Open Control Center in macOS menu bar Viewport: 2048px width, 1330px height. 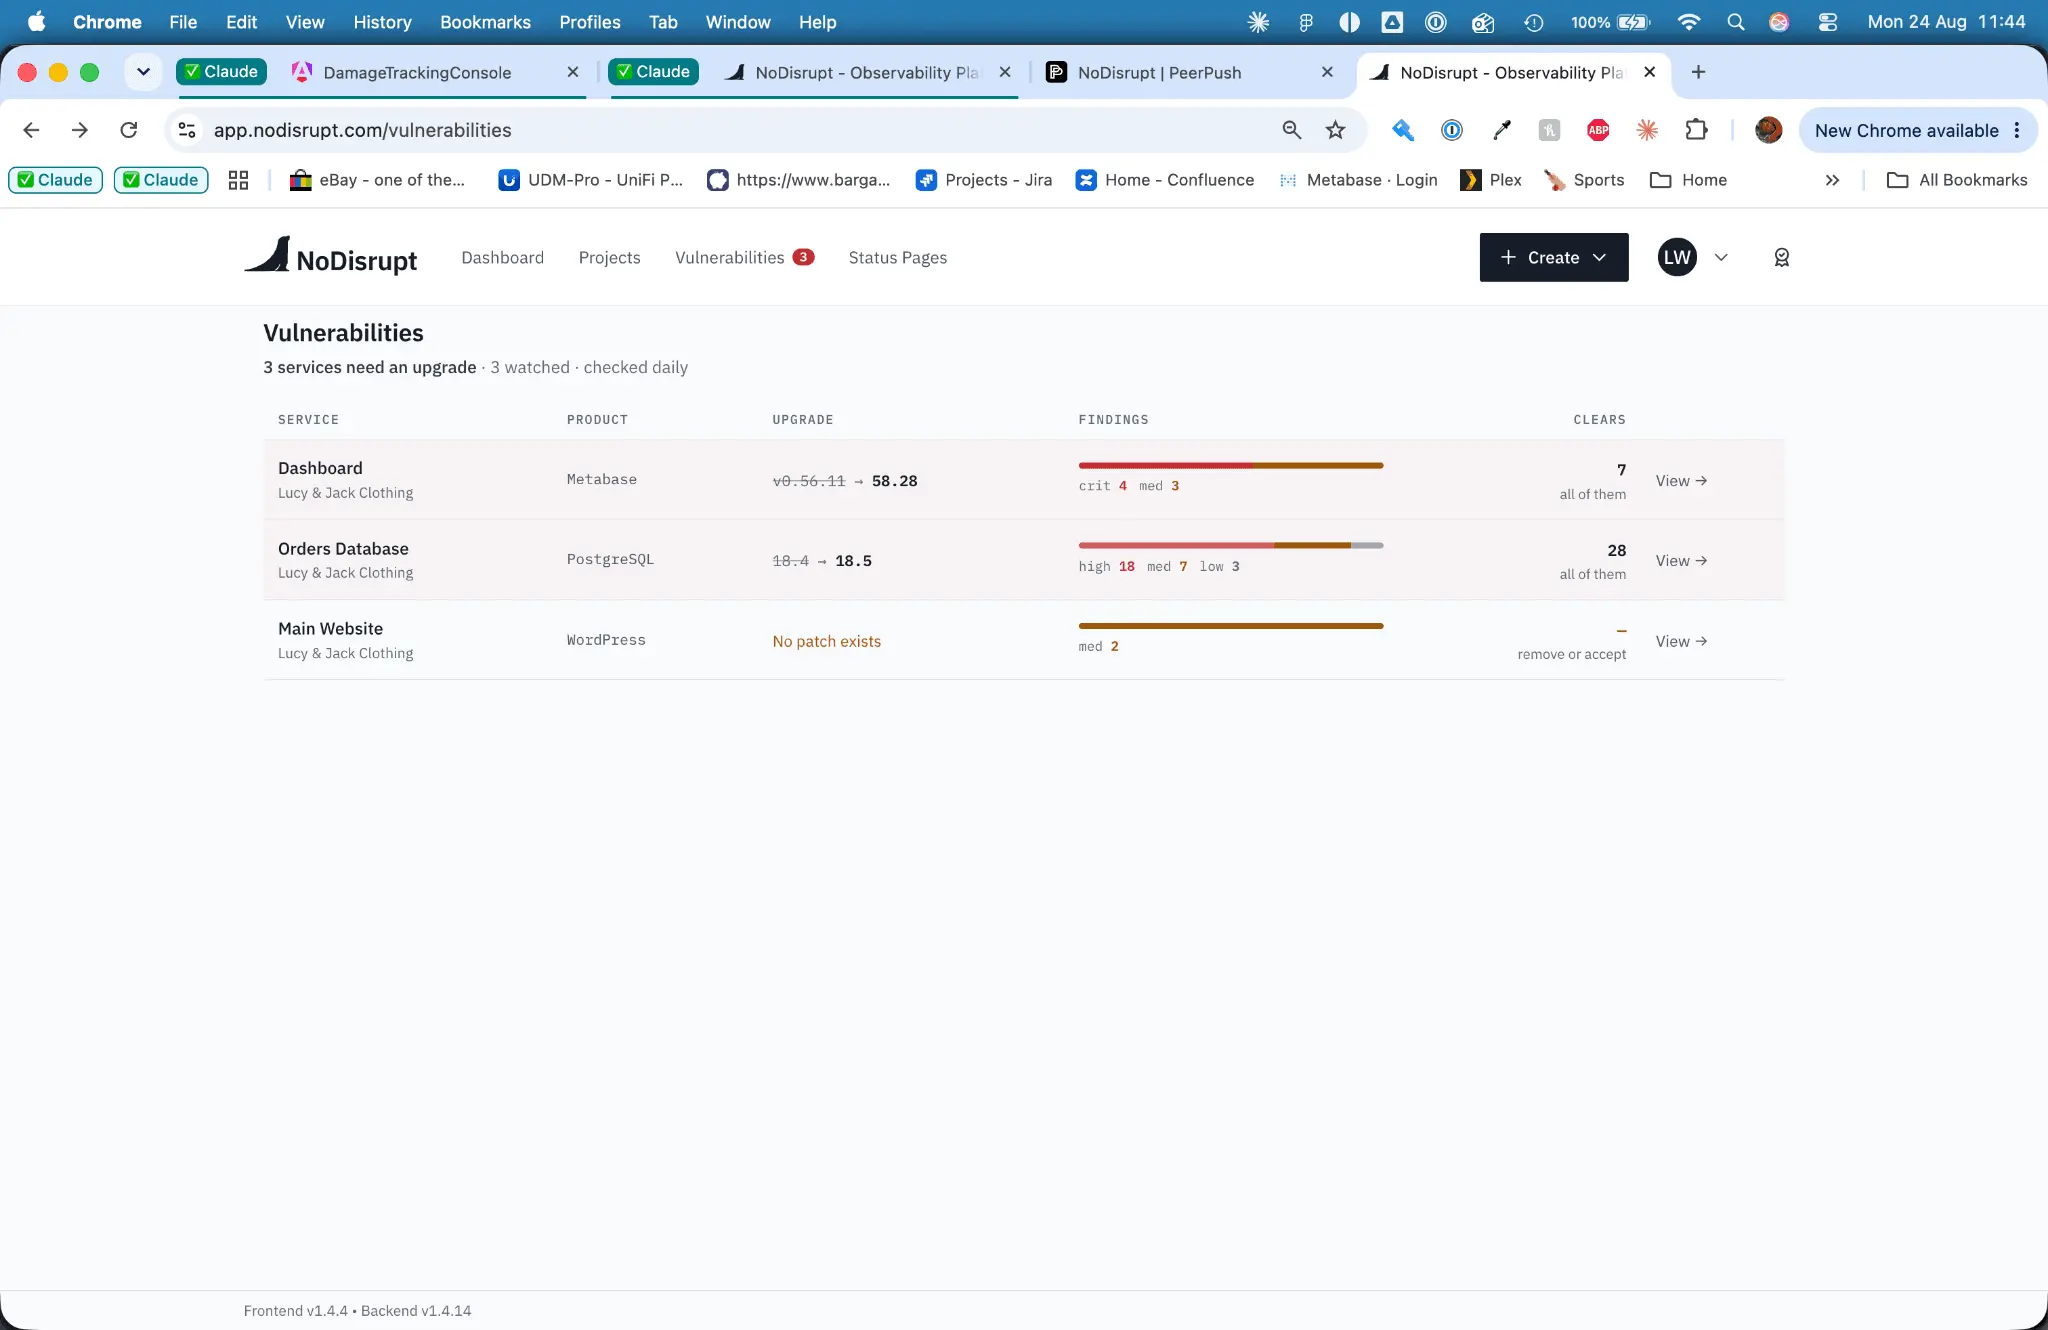pos(1828,22)
